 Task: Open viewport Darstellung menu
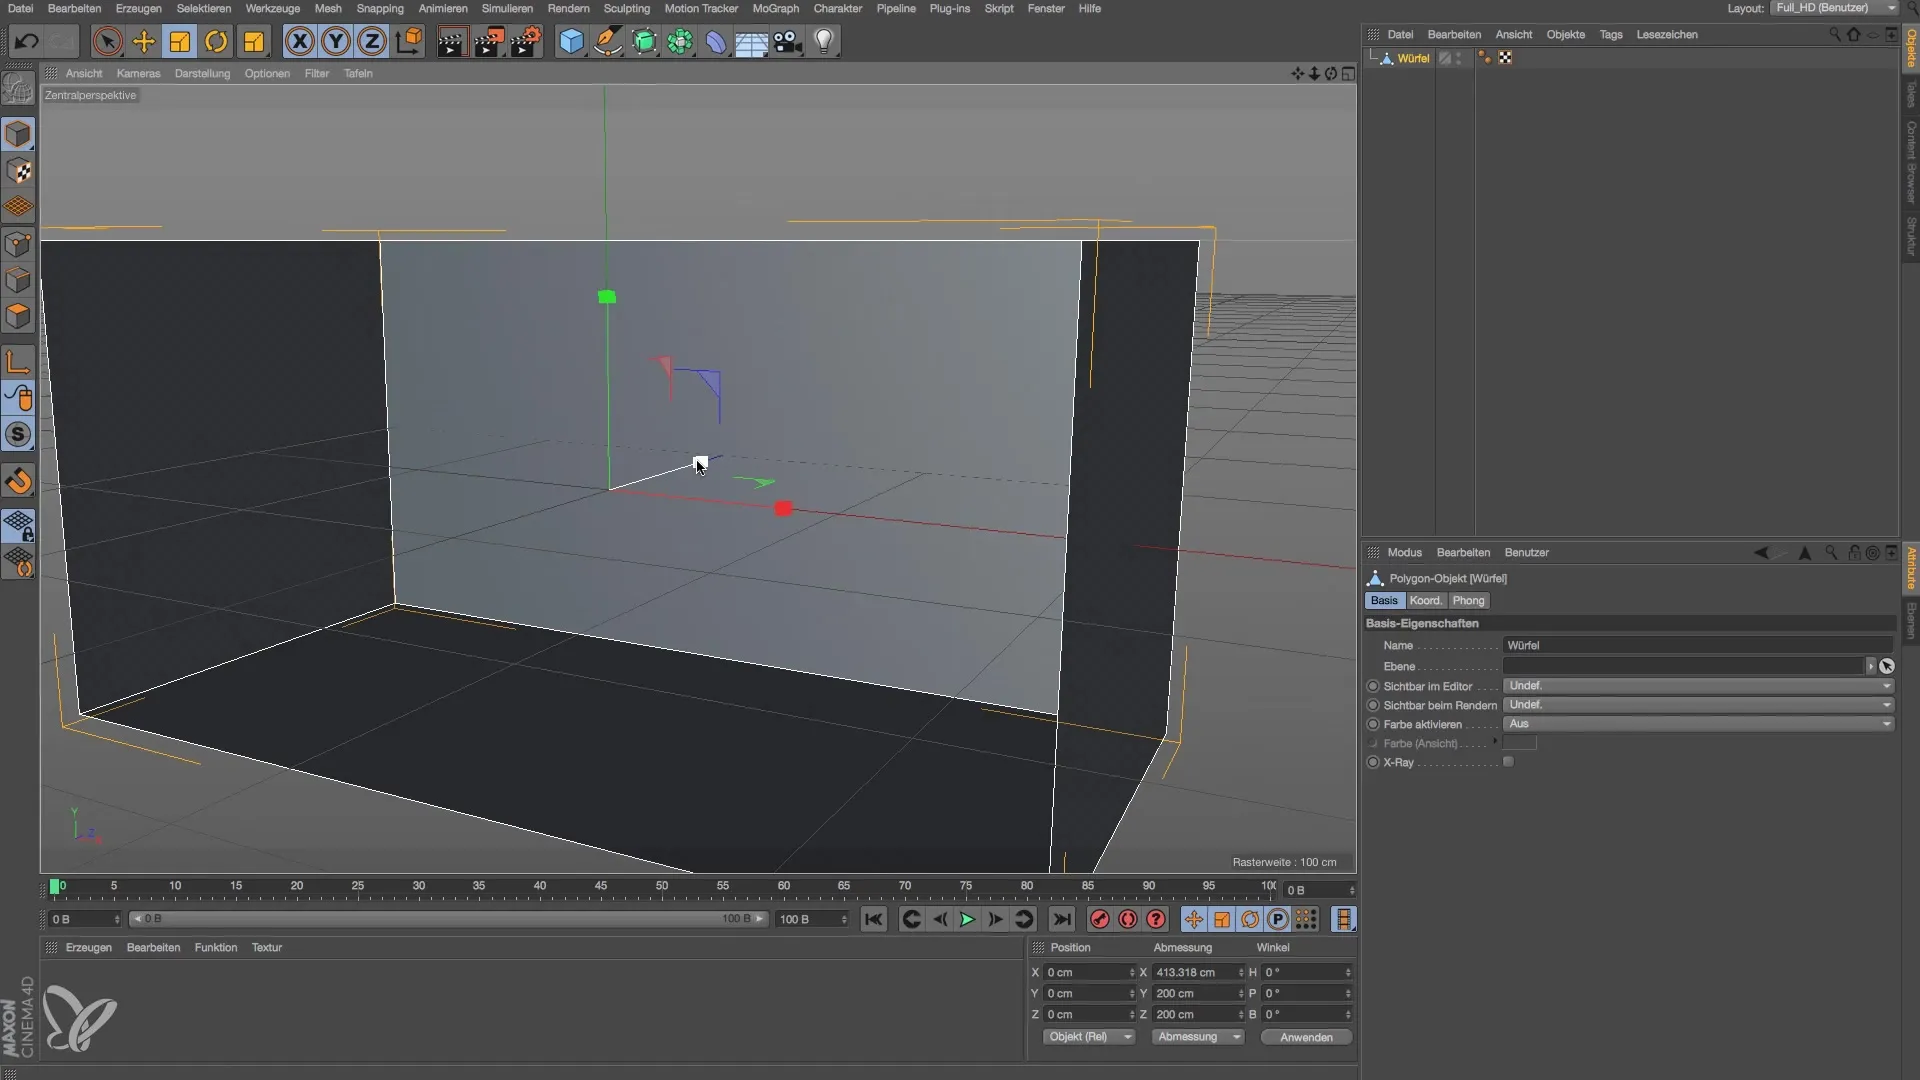click(x=202, y=73)
